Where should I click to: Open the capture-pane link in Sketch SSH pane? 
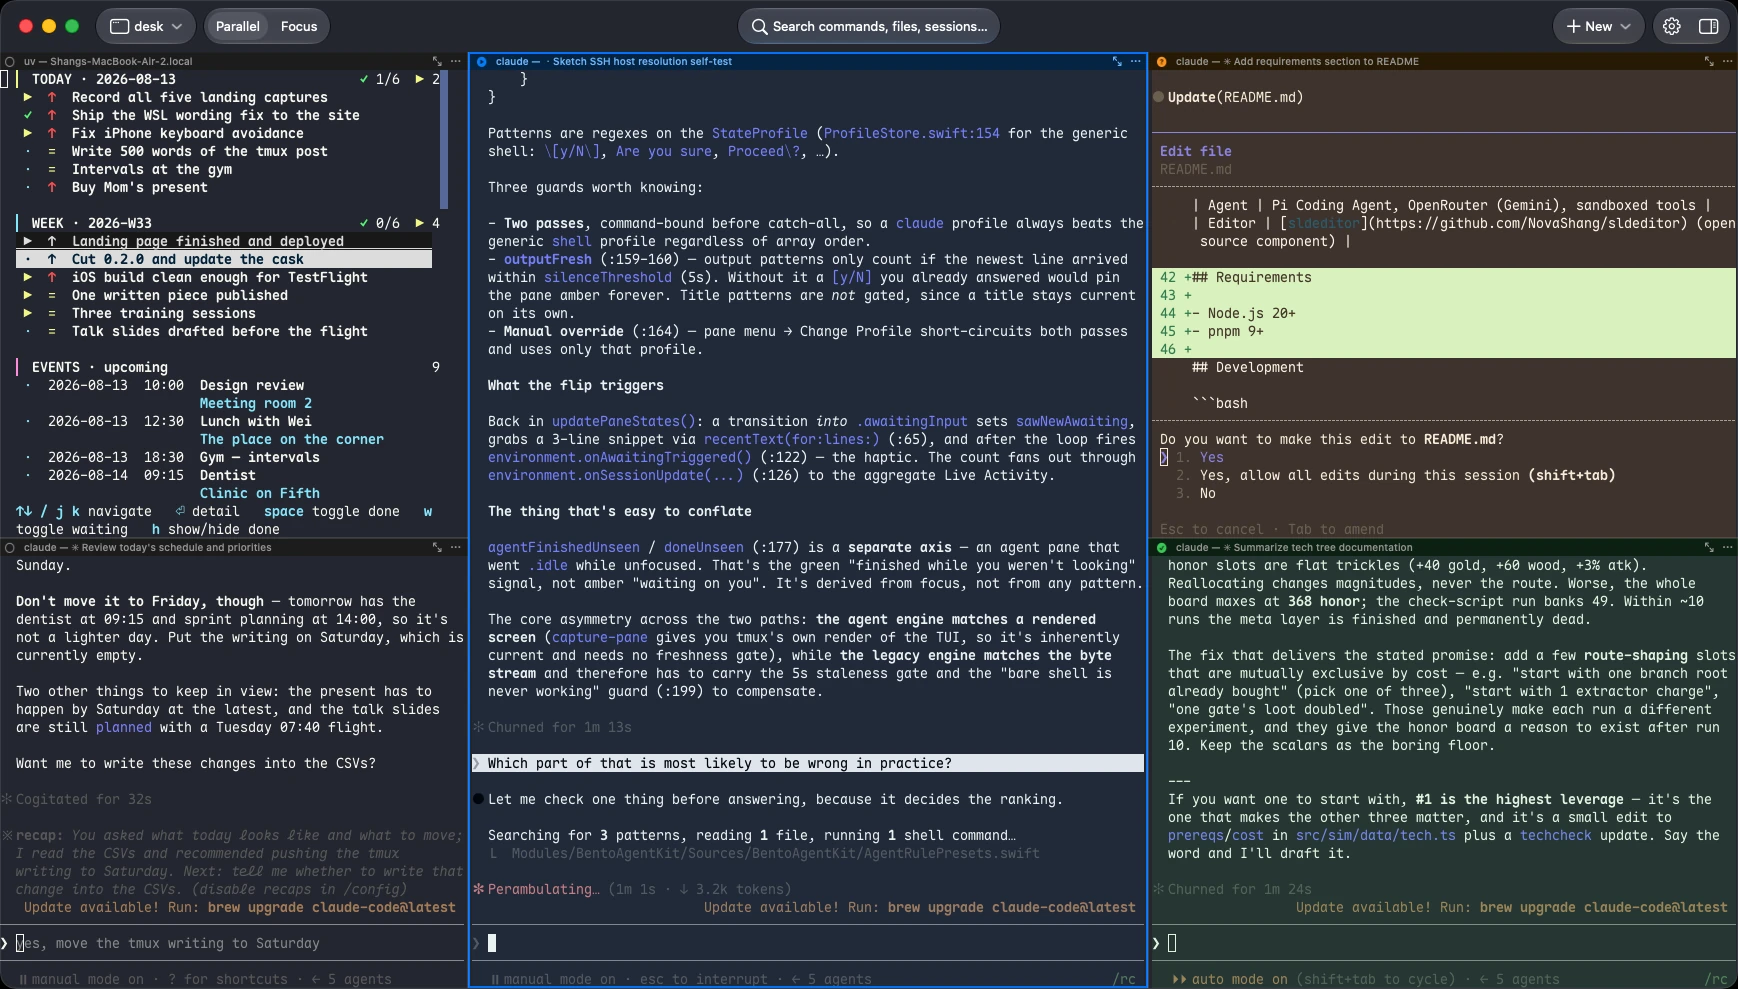coord(600,637)
